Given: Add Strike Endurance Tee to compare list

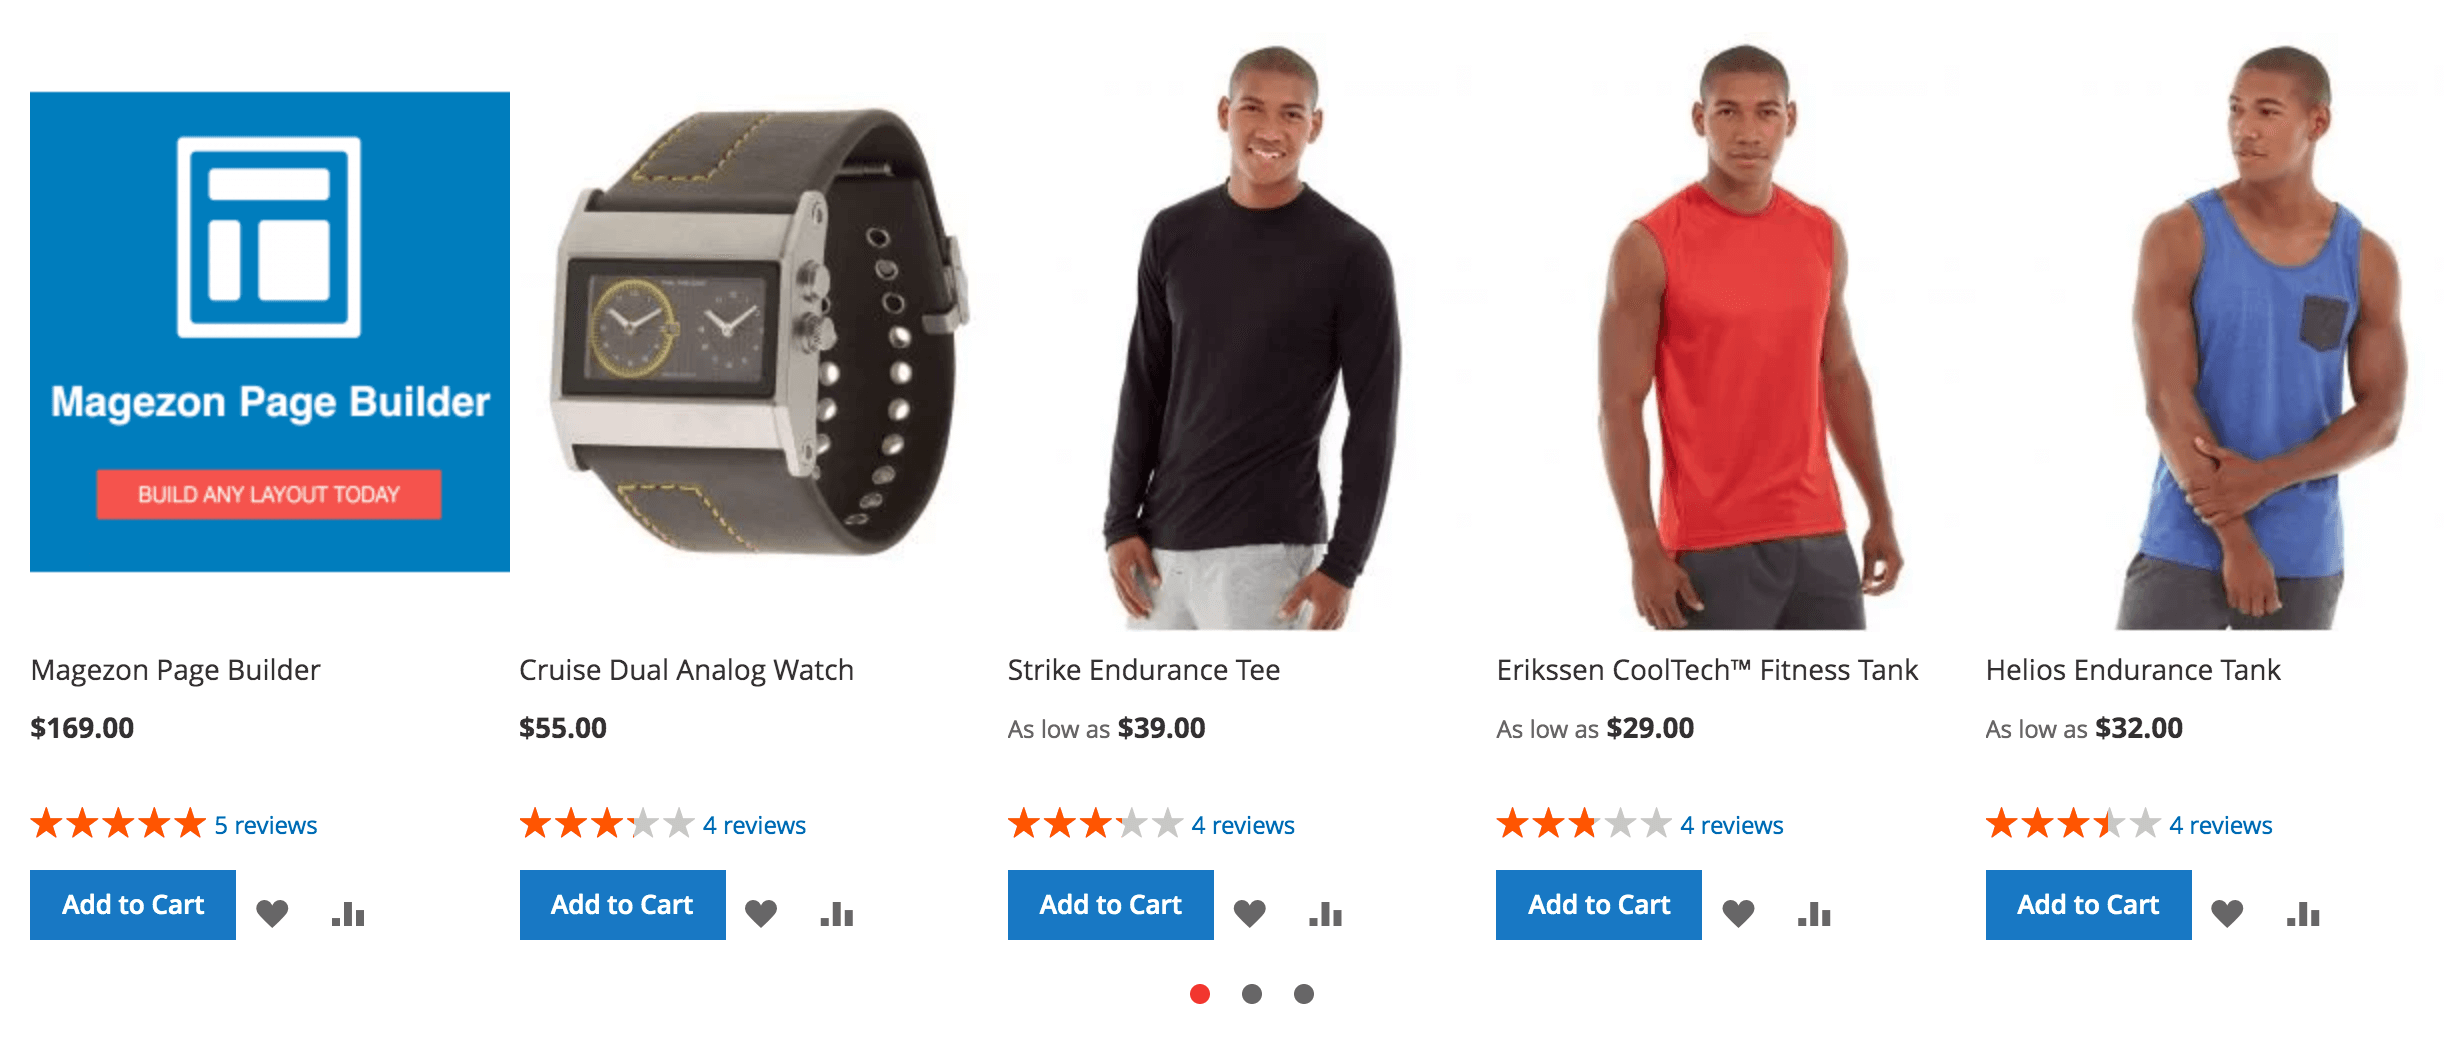Looking at the screenshot, I should (1326, 913).
